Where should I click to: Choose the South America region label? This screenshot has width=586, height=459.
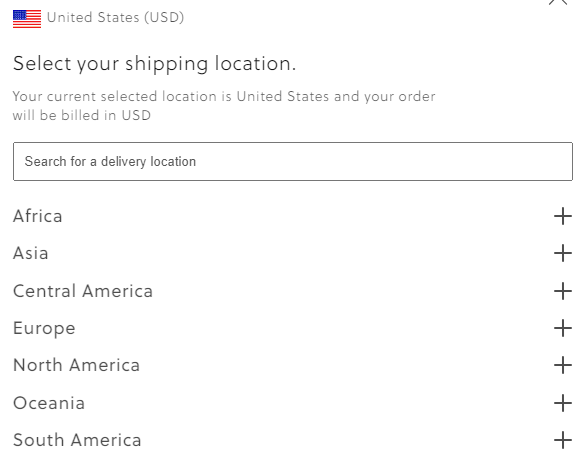(x=77, y=440)
